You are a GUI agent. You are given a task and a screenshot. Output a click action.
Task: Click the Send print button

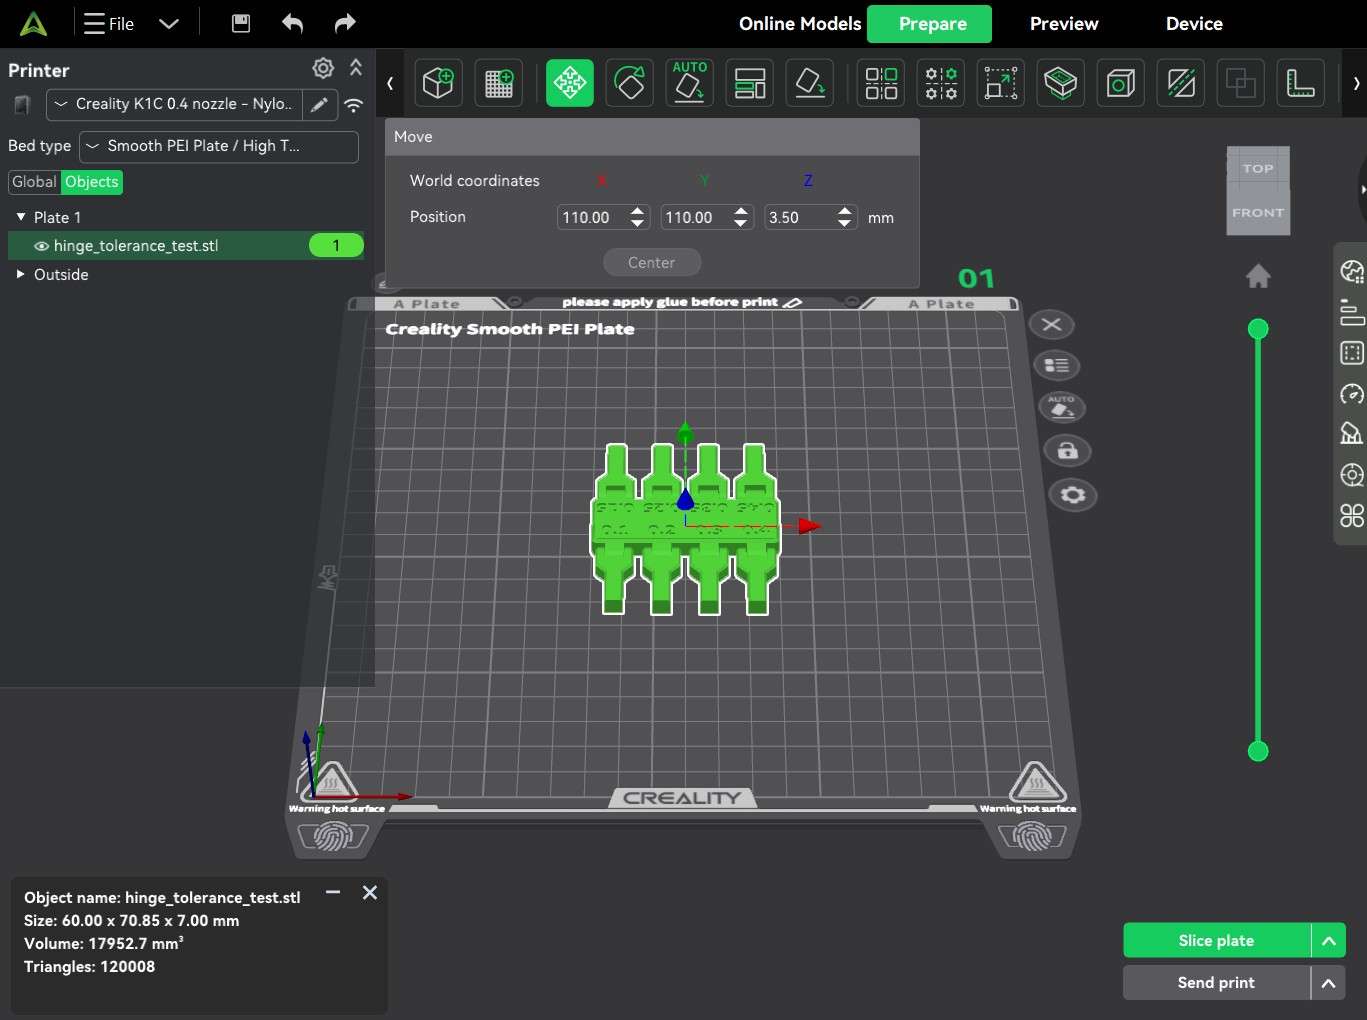[1216, 983]
